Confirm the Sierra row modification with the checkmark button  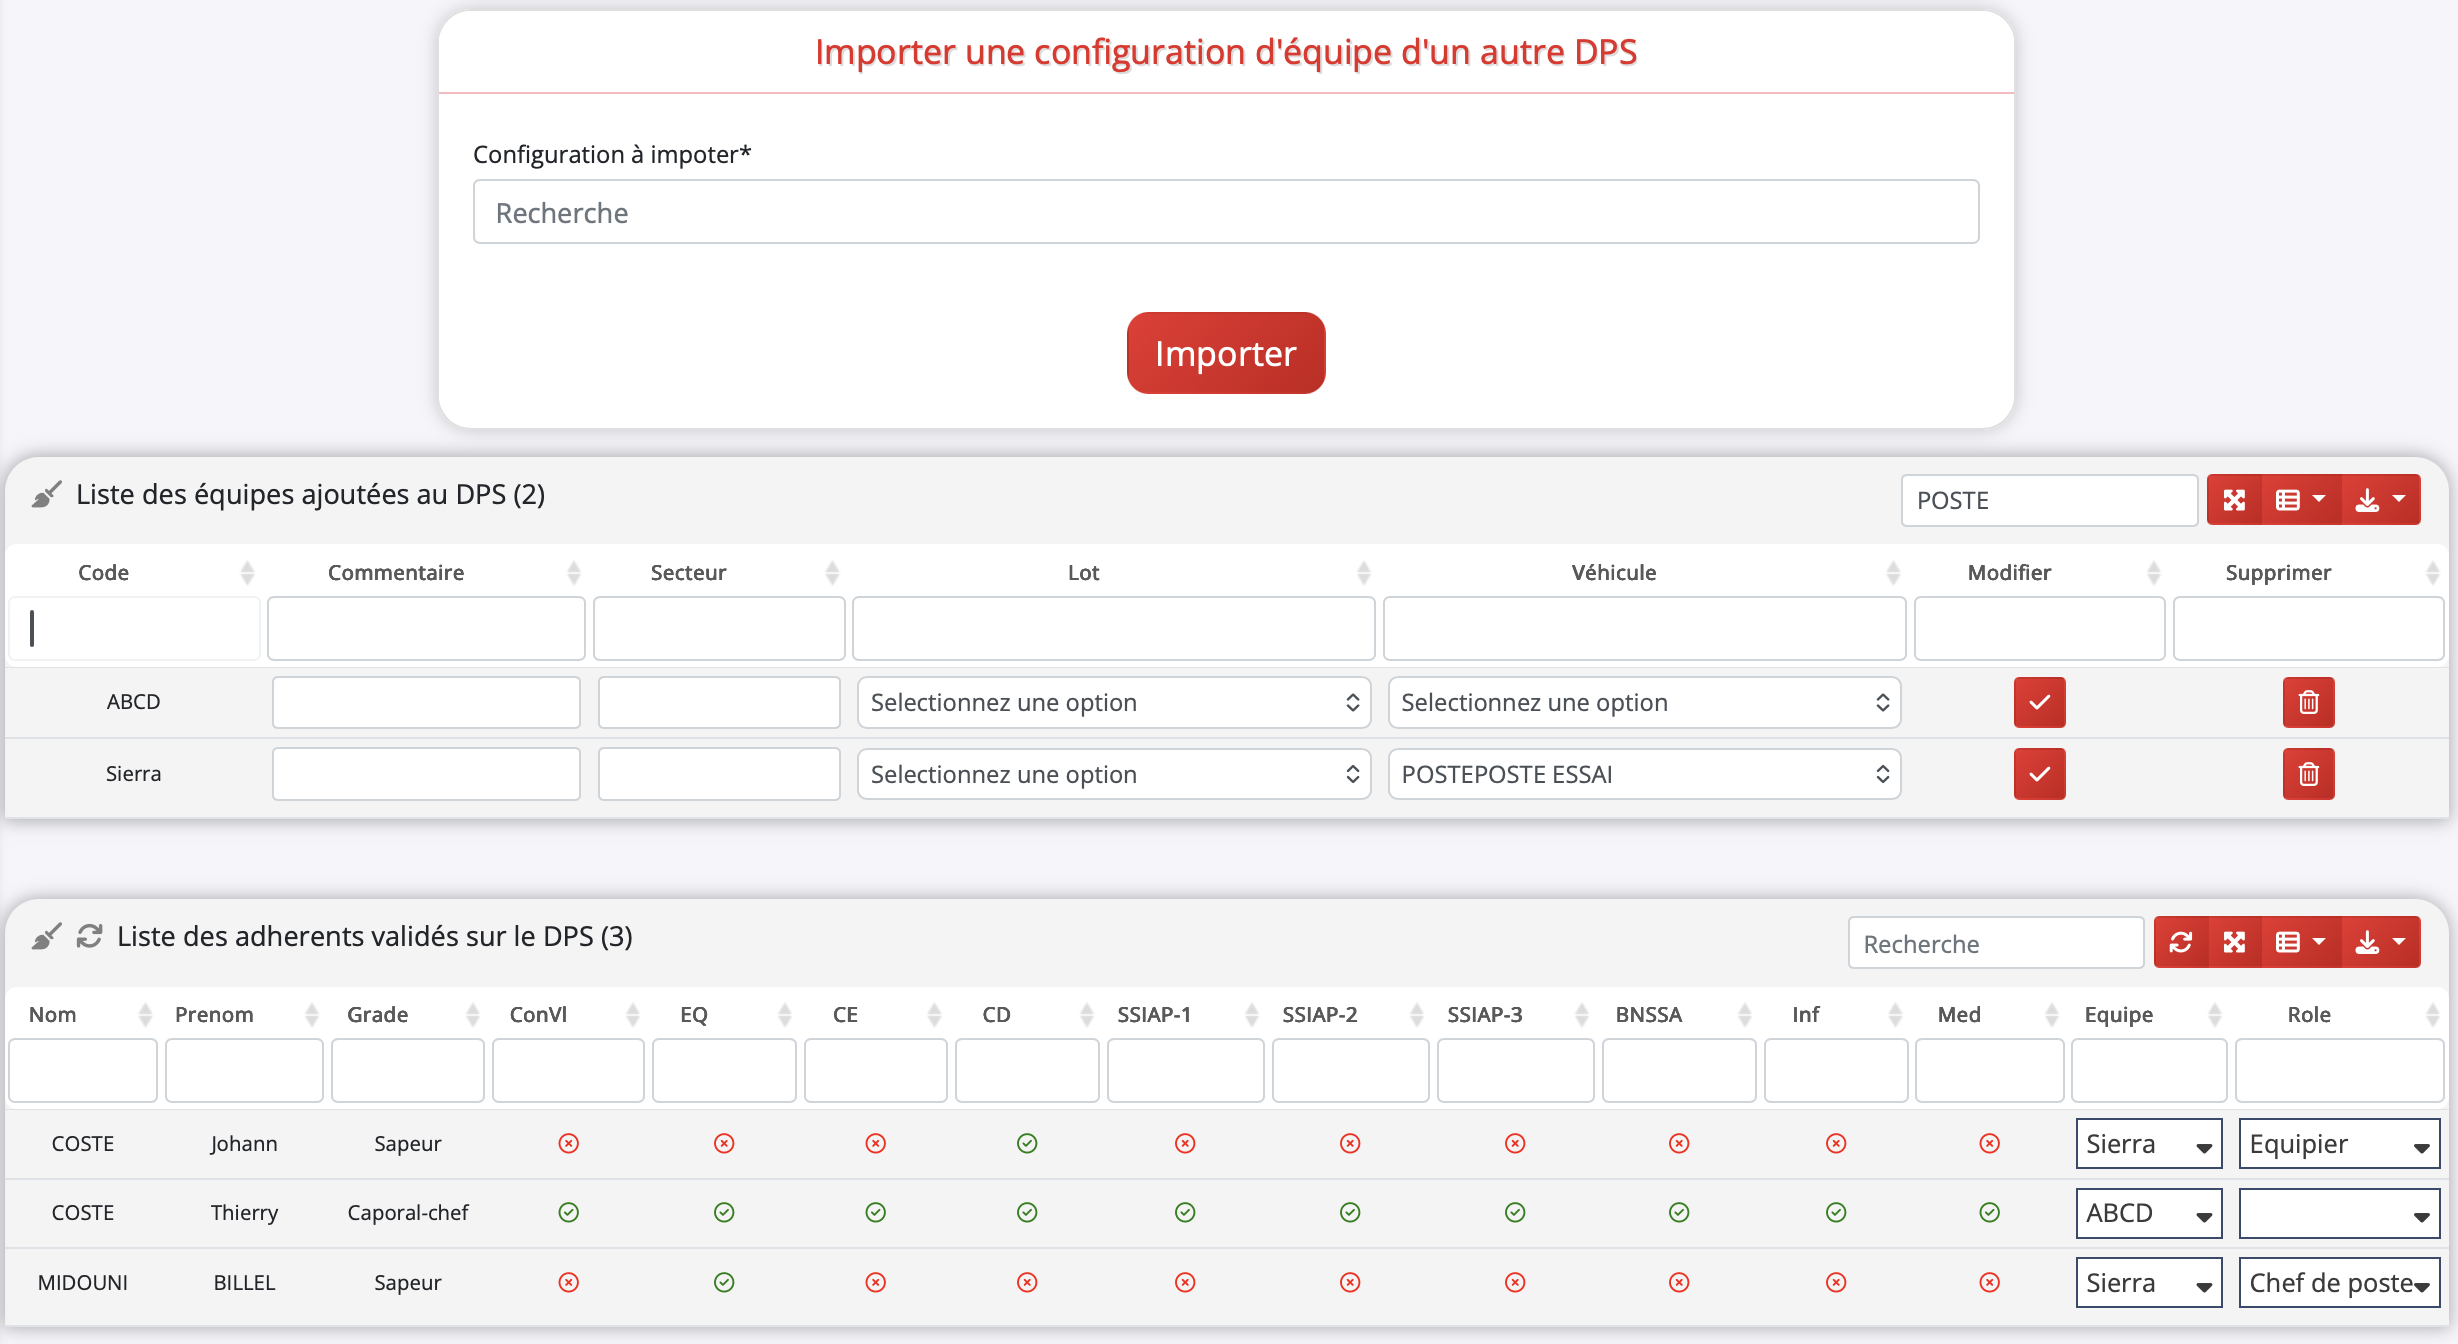(2039, 774)
